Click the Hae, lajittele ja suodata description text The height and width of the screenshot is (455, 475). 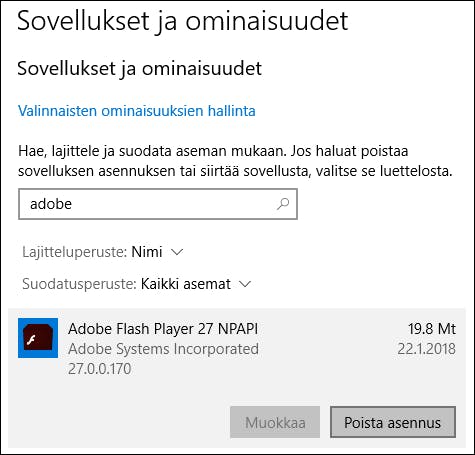[x=235, y=161]
